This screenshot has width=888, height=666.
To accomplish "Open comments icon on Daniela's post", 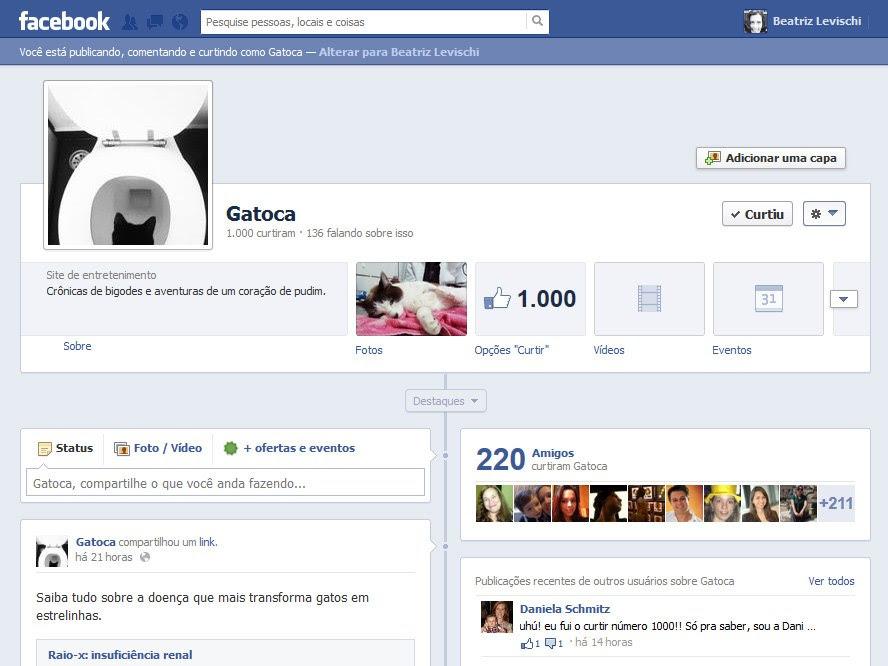I will click(x=550, y=643).
